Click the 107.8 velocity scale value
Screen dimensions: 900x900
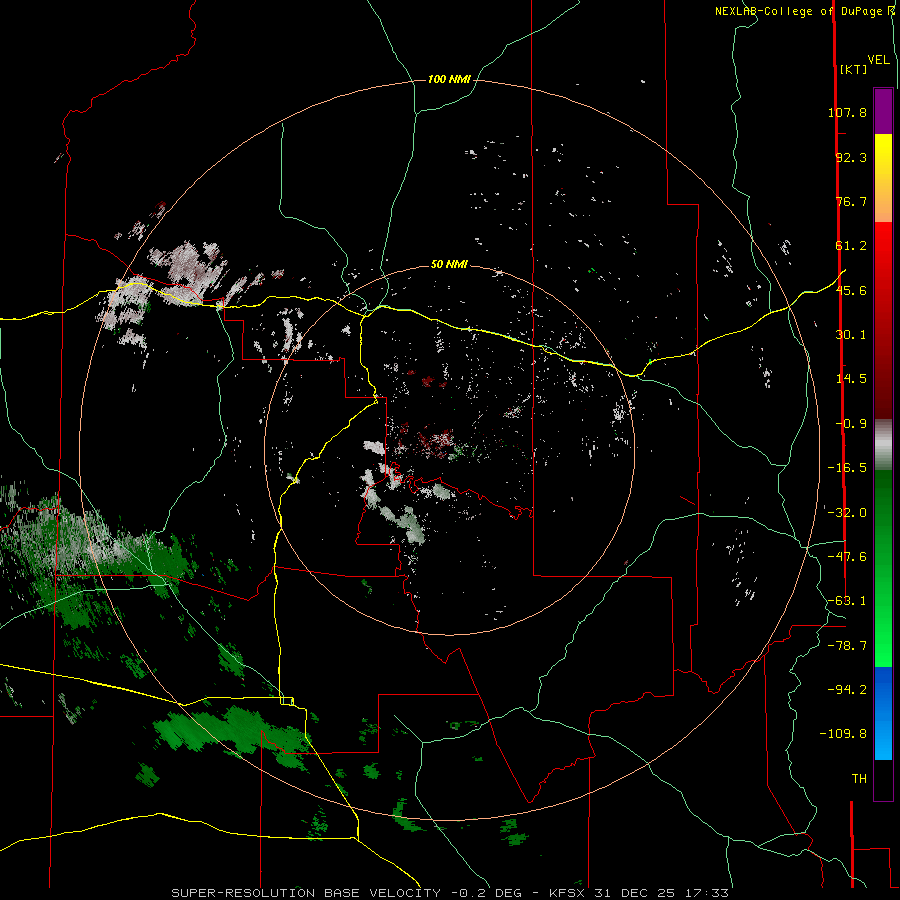[x=847, y=112]
